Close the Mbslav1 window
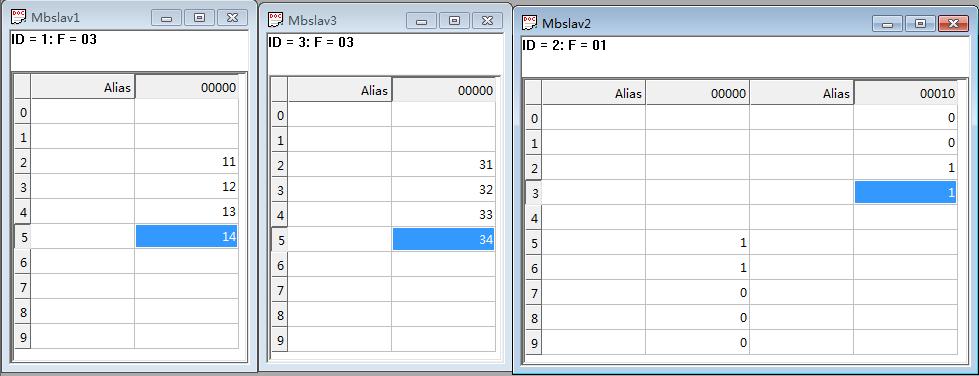The height and width of the screenshot is (376, 979). (x=232, y=17)
